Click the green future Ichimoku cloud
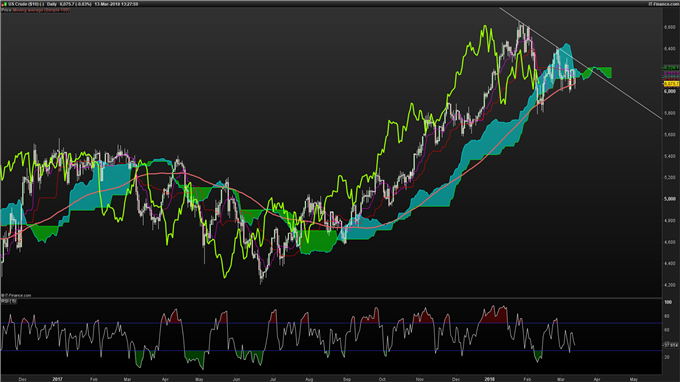 pyautogui.click(x=598, y=72)
